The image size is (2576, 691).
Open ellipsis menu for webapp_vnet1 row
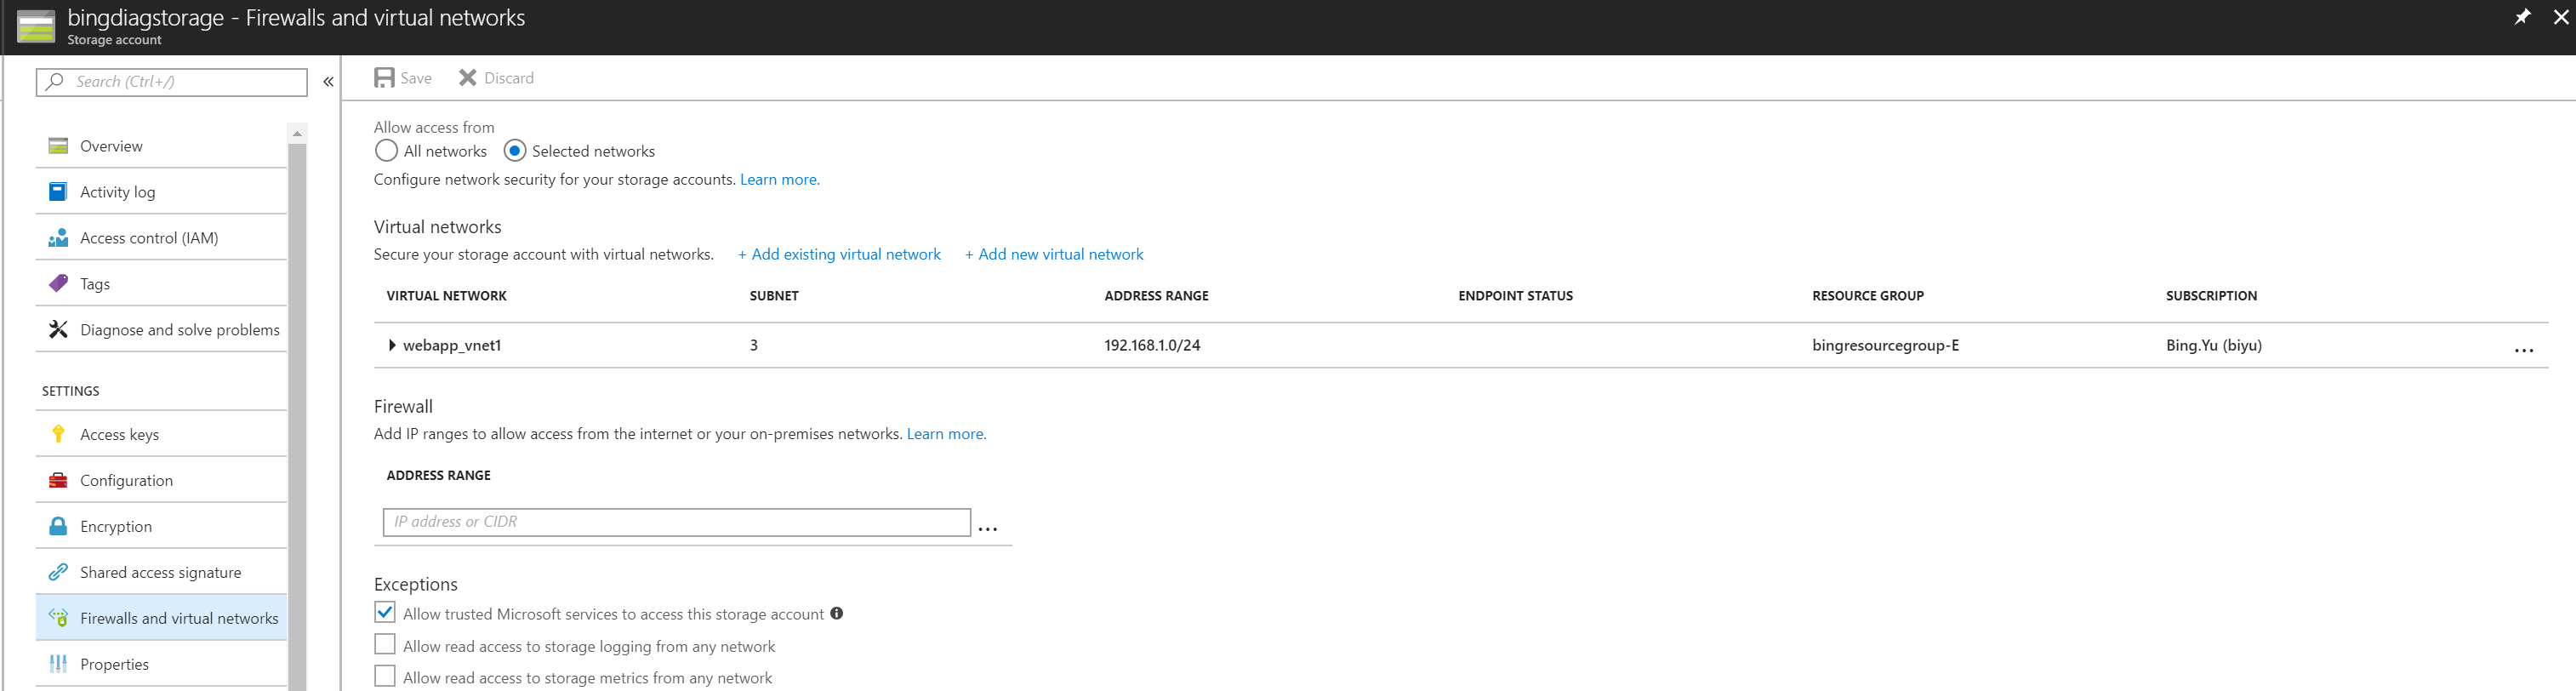(2523, 350)
